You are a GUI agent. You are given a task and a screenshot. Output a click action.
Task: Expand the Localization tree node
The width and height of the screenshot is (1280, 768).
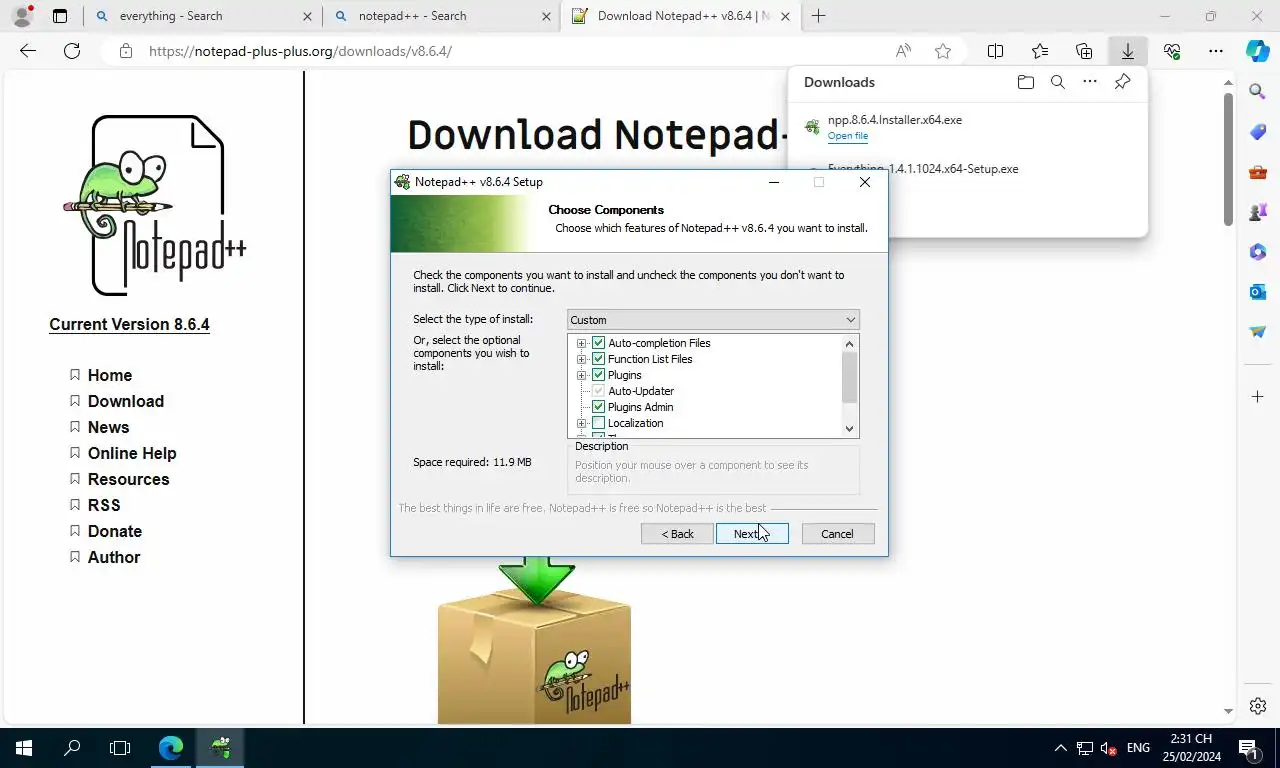pyautogui.click(x=582, y=423)
